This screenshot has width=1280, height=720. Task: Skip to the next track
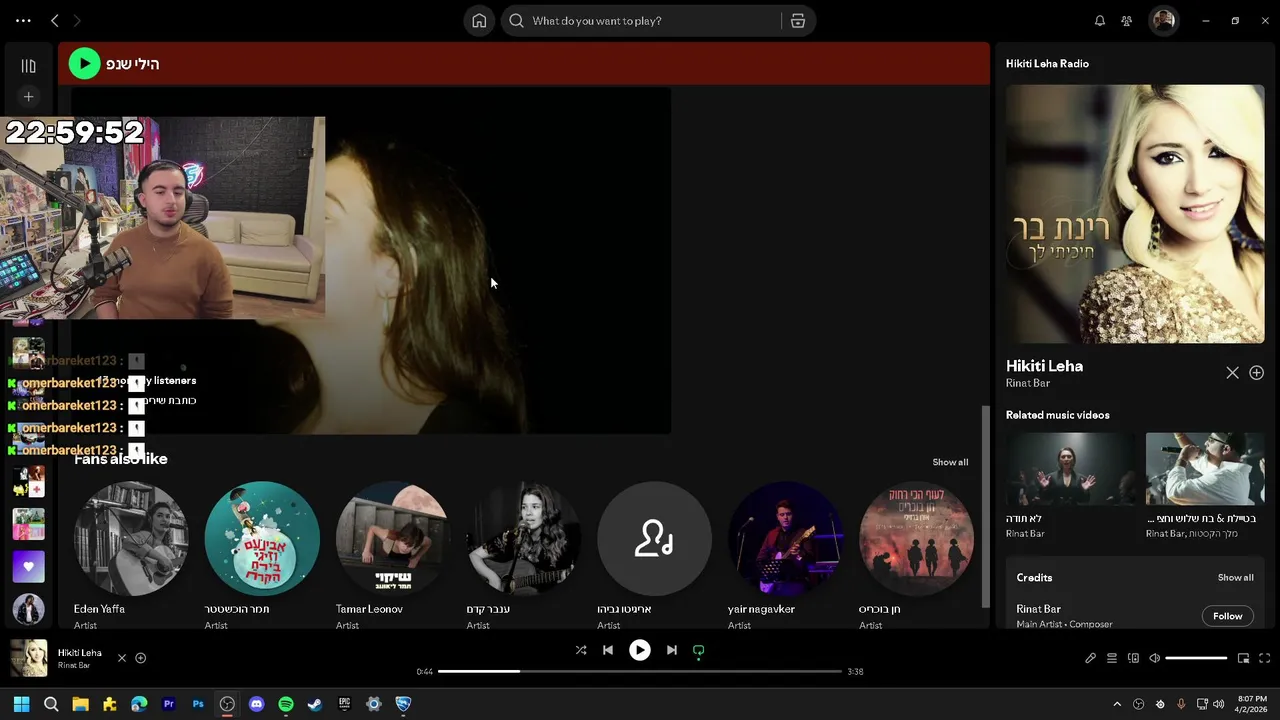click(x=672, y=650)
